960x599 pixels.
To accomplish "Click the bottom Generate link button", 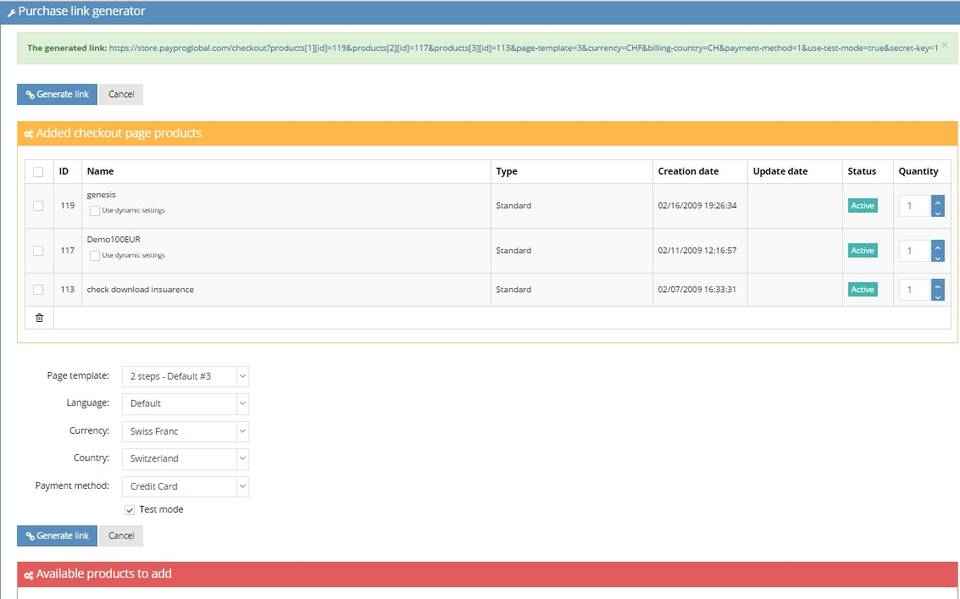I will (x=55, y=535).
